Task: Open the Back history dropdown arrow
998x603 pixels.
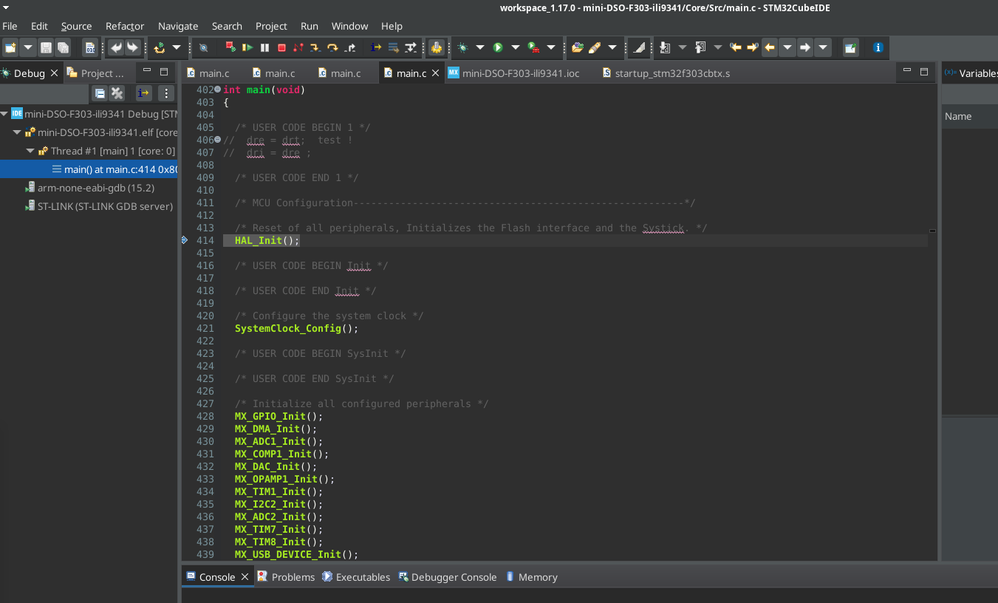Action: 787,48
